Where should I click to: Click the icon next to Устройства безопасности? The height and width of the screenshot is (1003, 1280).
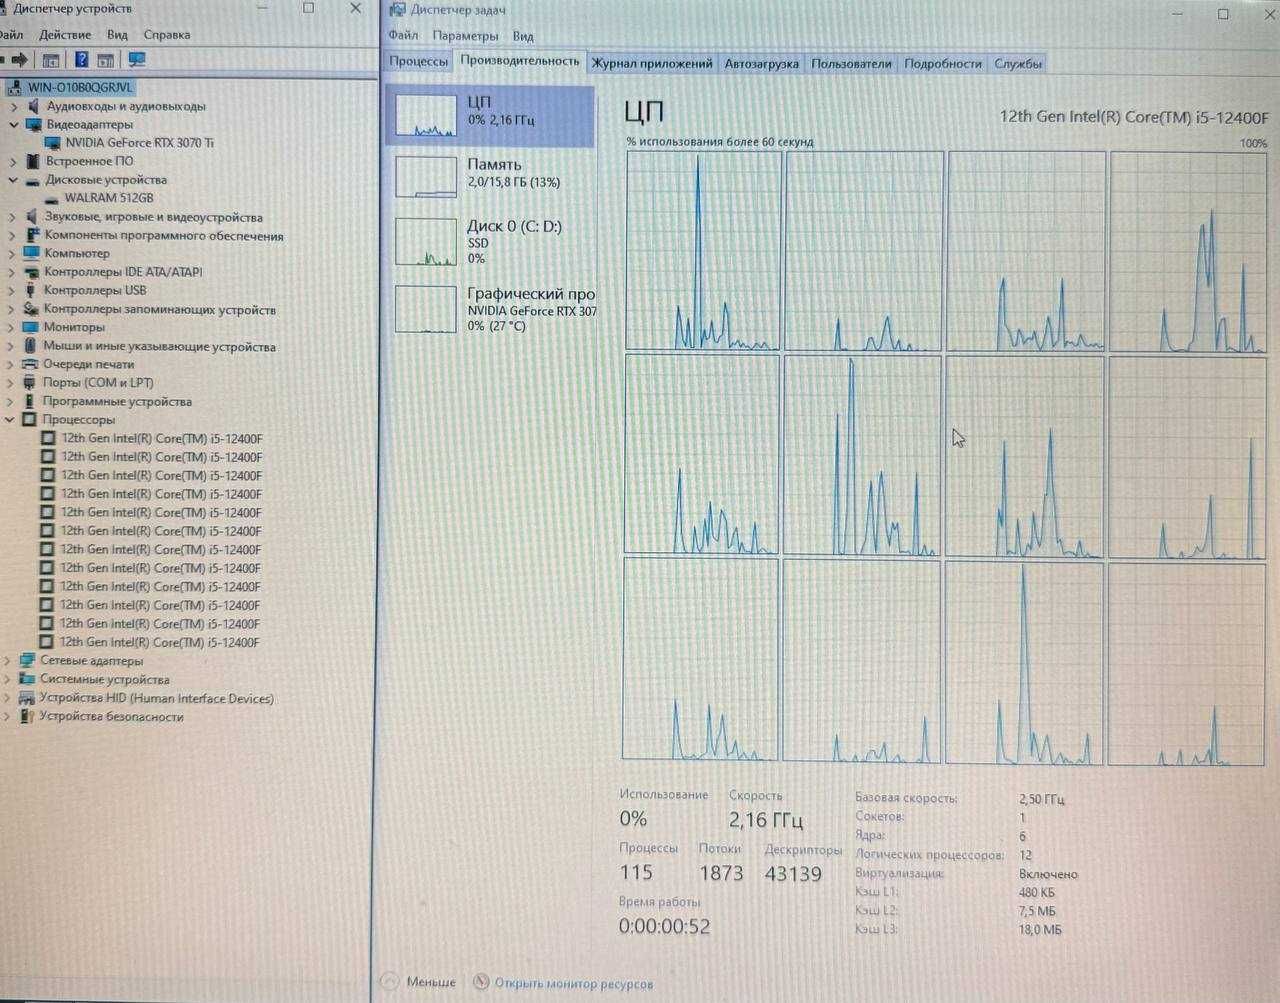click(27, 717)
